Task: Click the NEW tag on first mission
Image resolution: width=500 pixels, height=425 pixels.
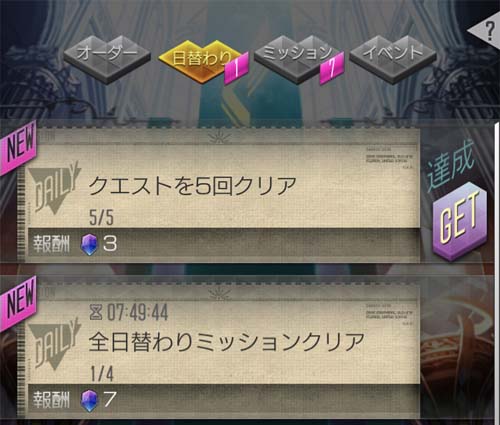Action: [19, 147]
